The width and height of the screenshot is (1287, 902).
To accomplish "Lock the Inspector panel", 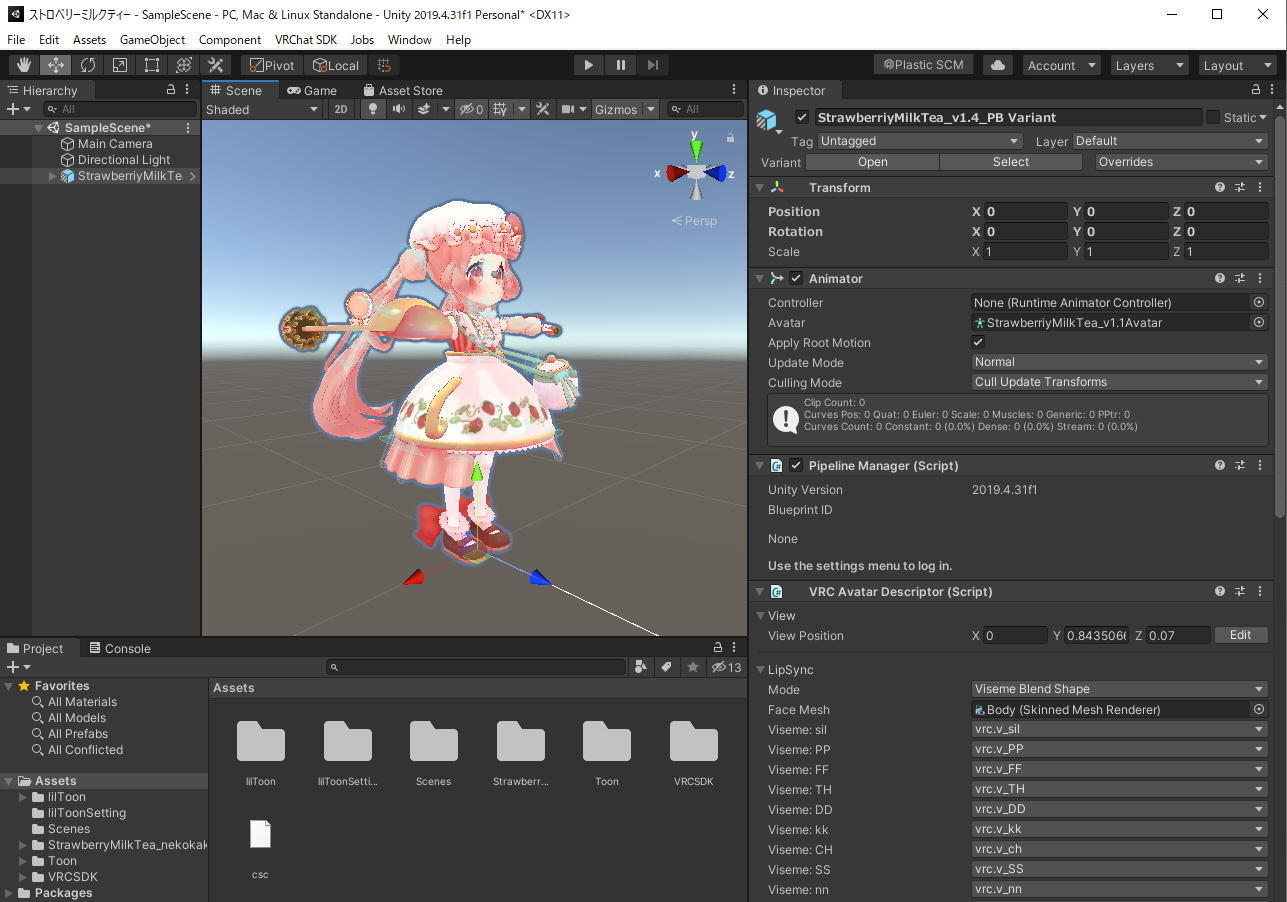I will coord(1256,90).
